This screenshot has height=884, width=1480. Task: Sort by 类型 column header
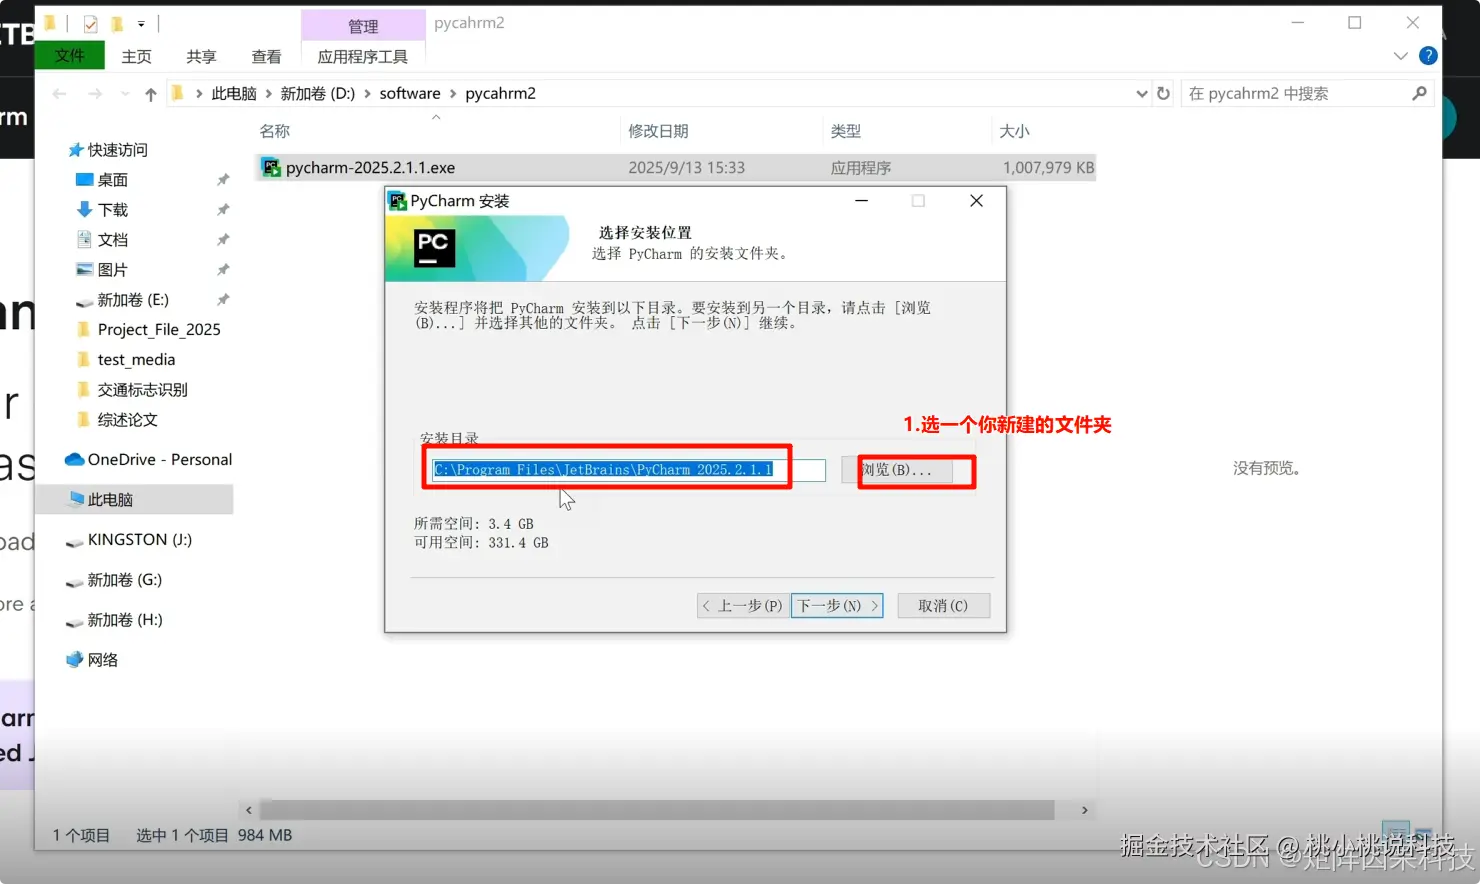coord(845,131)
